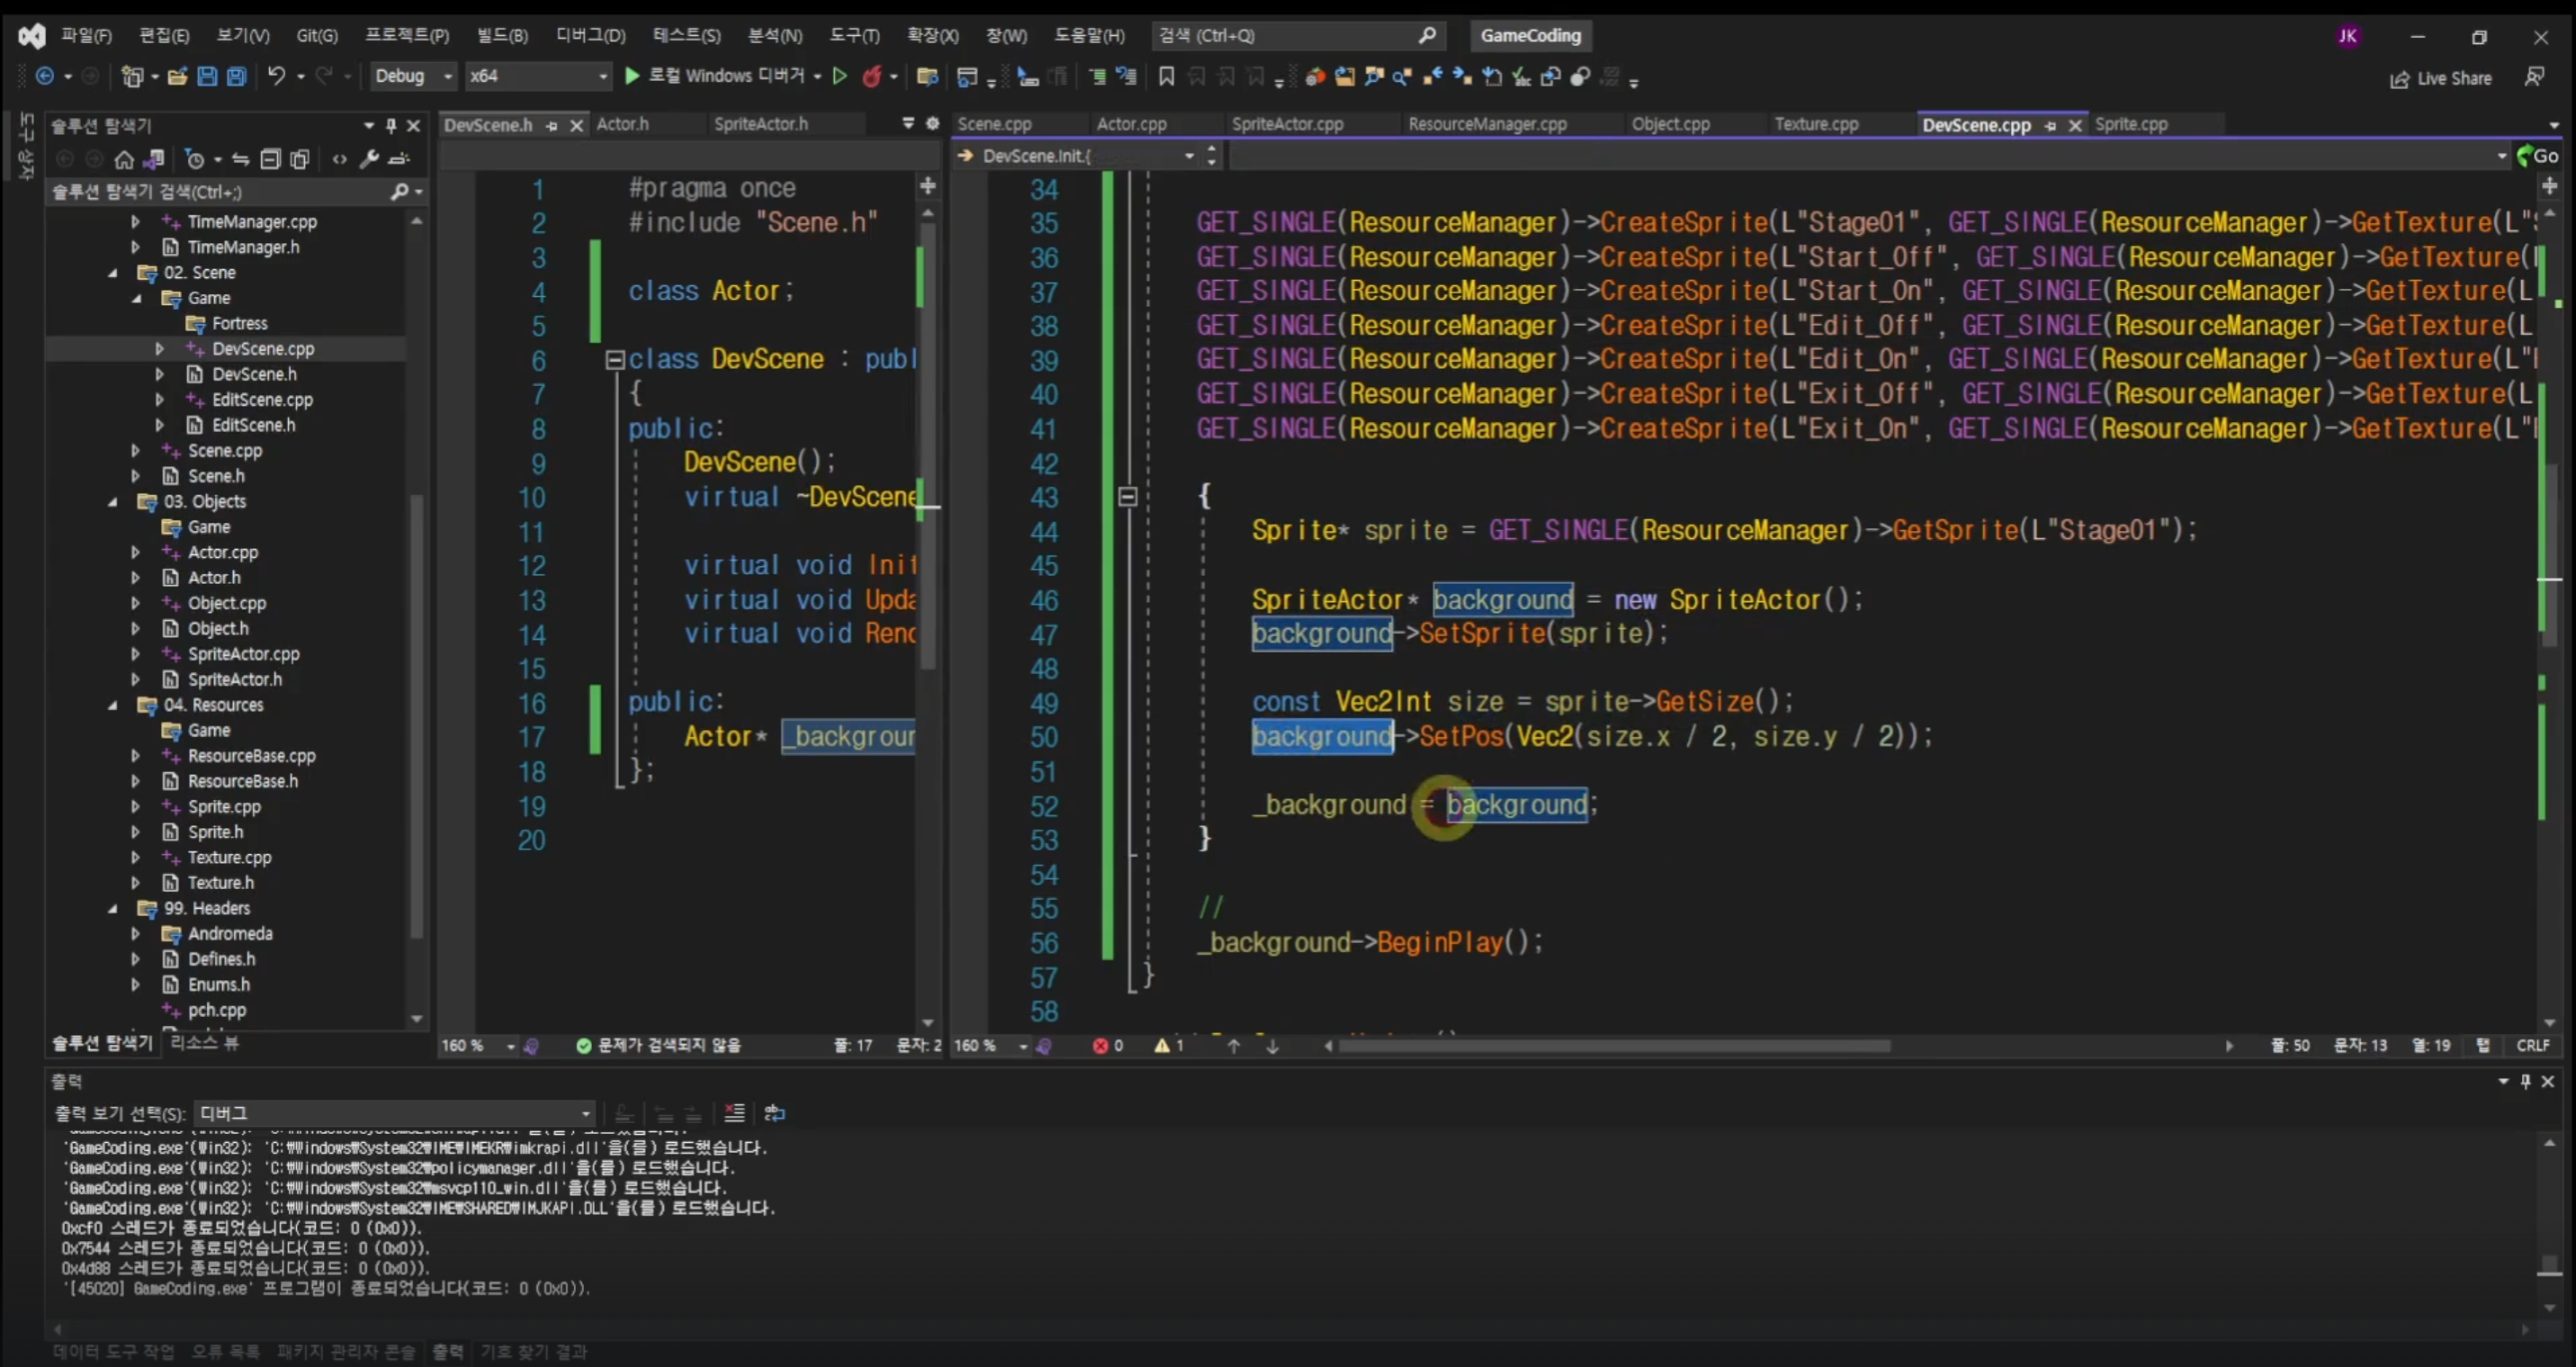The height and width of the screenshot is (1367, 2576).
Task: Click the Clear All icon in Output panel
Action: [x=734, y=1113]
